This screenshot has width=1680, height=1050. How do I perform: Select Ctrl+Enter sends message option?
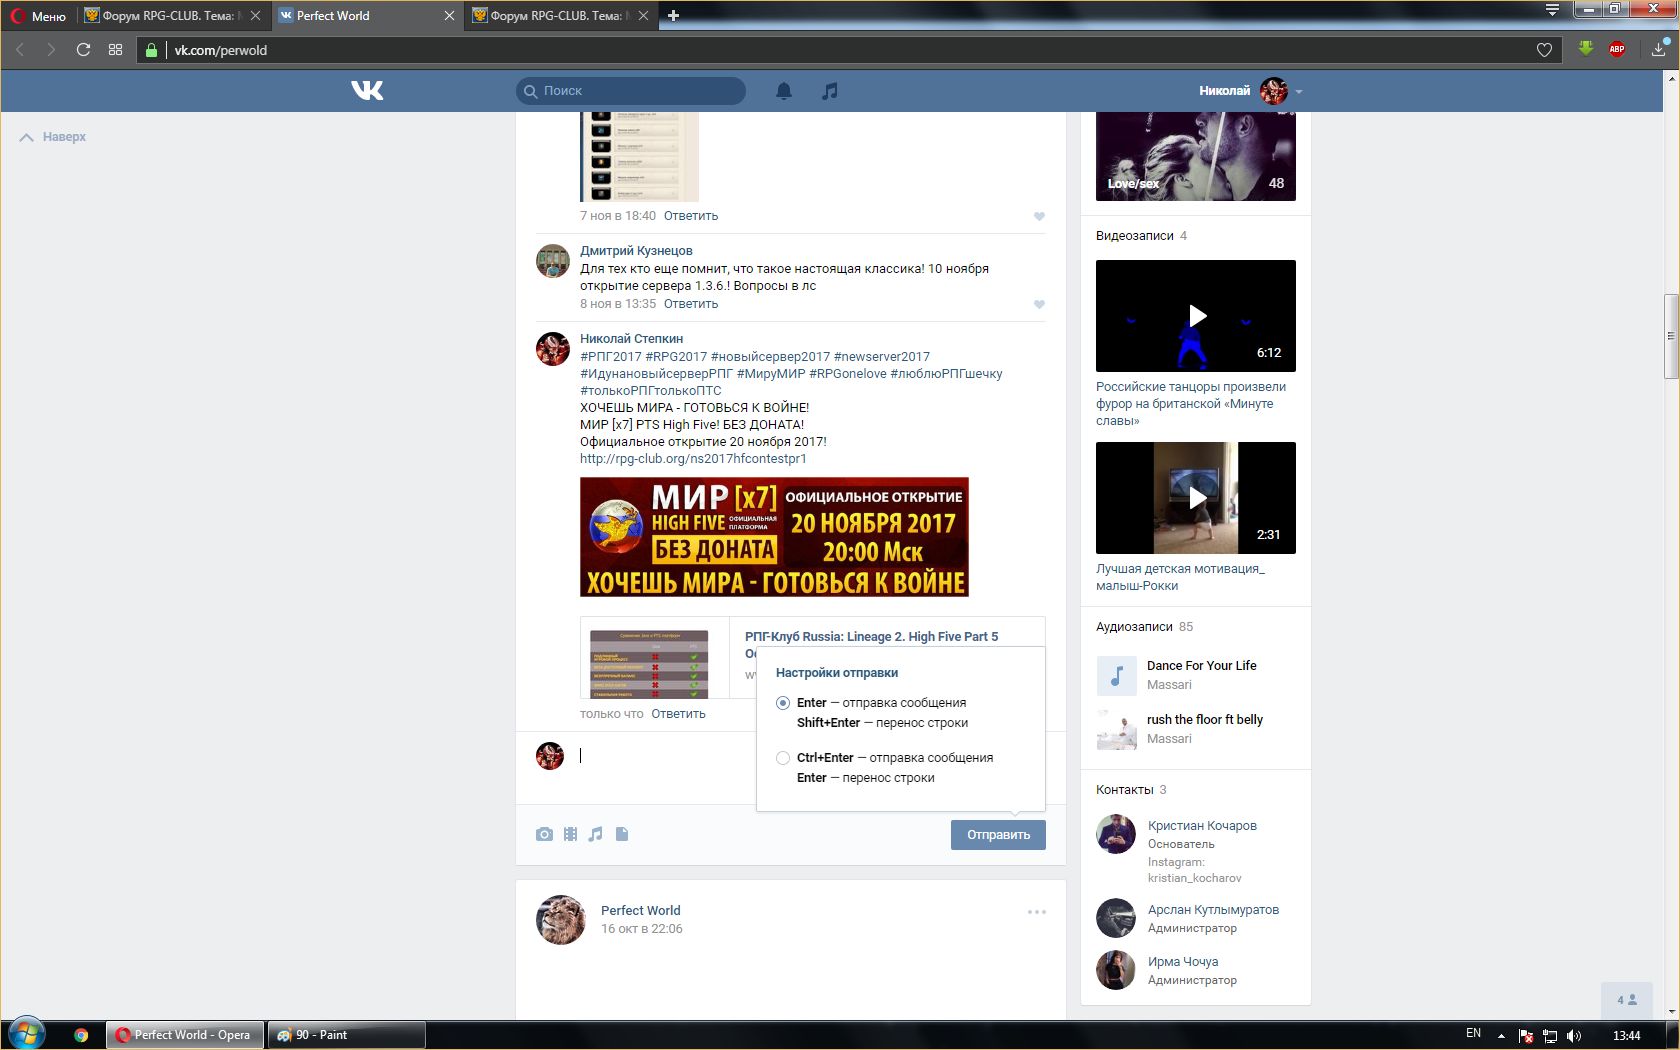click(783, 758)
